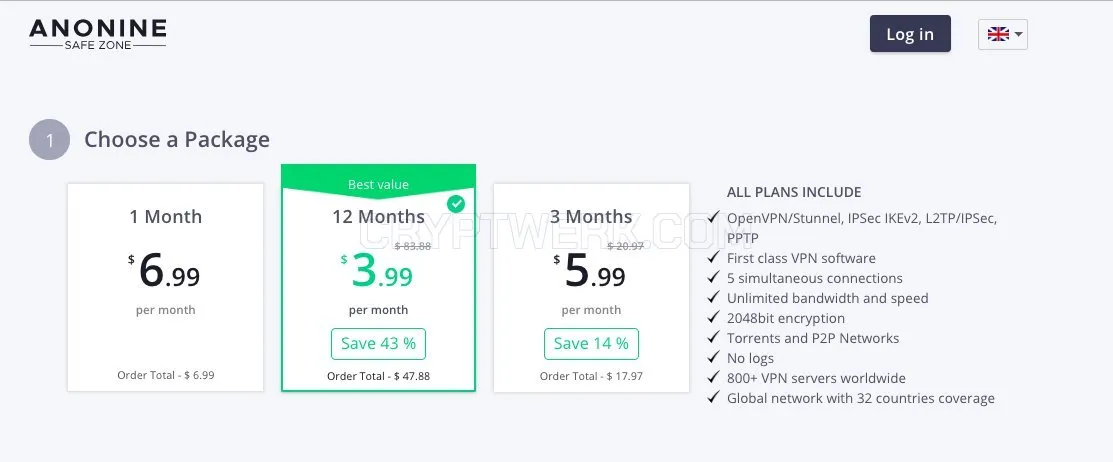The width and height of the screenshot is (1113, 462).
Task: Click checkmark beside Torrents and P2P Networks
Action: pyautogui.click(x=714, y=338)
